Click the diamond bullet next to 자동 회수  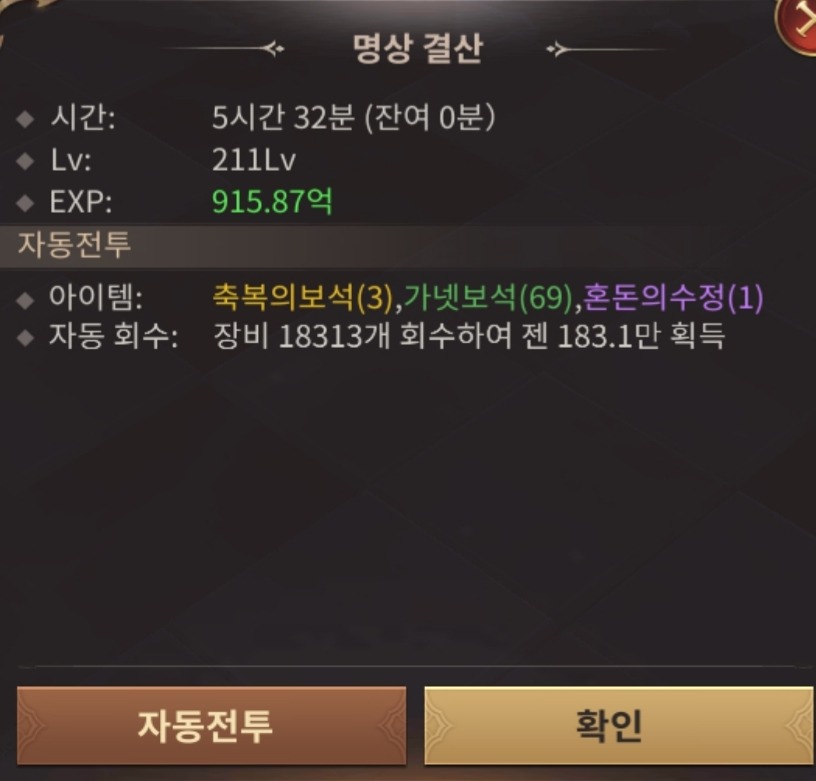point(25,338)
